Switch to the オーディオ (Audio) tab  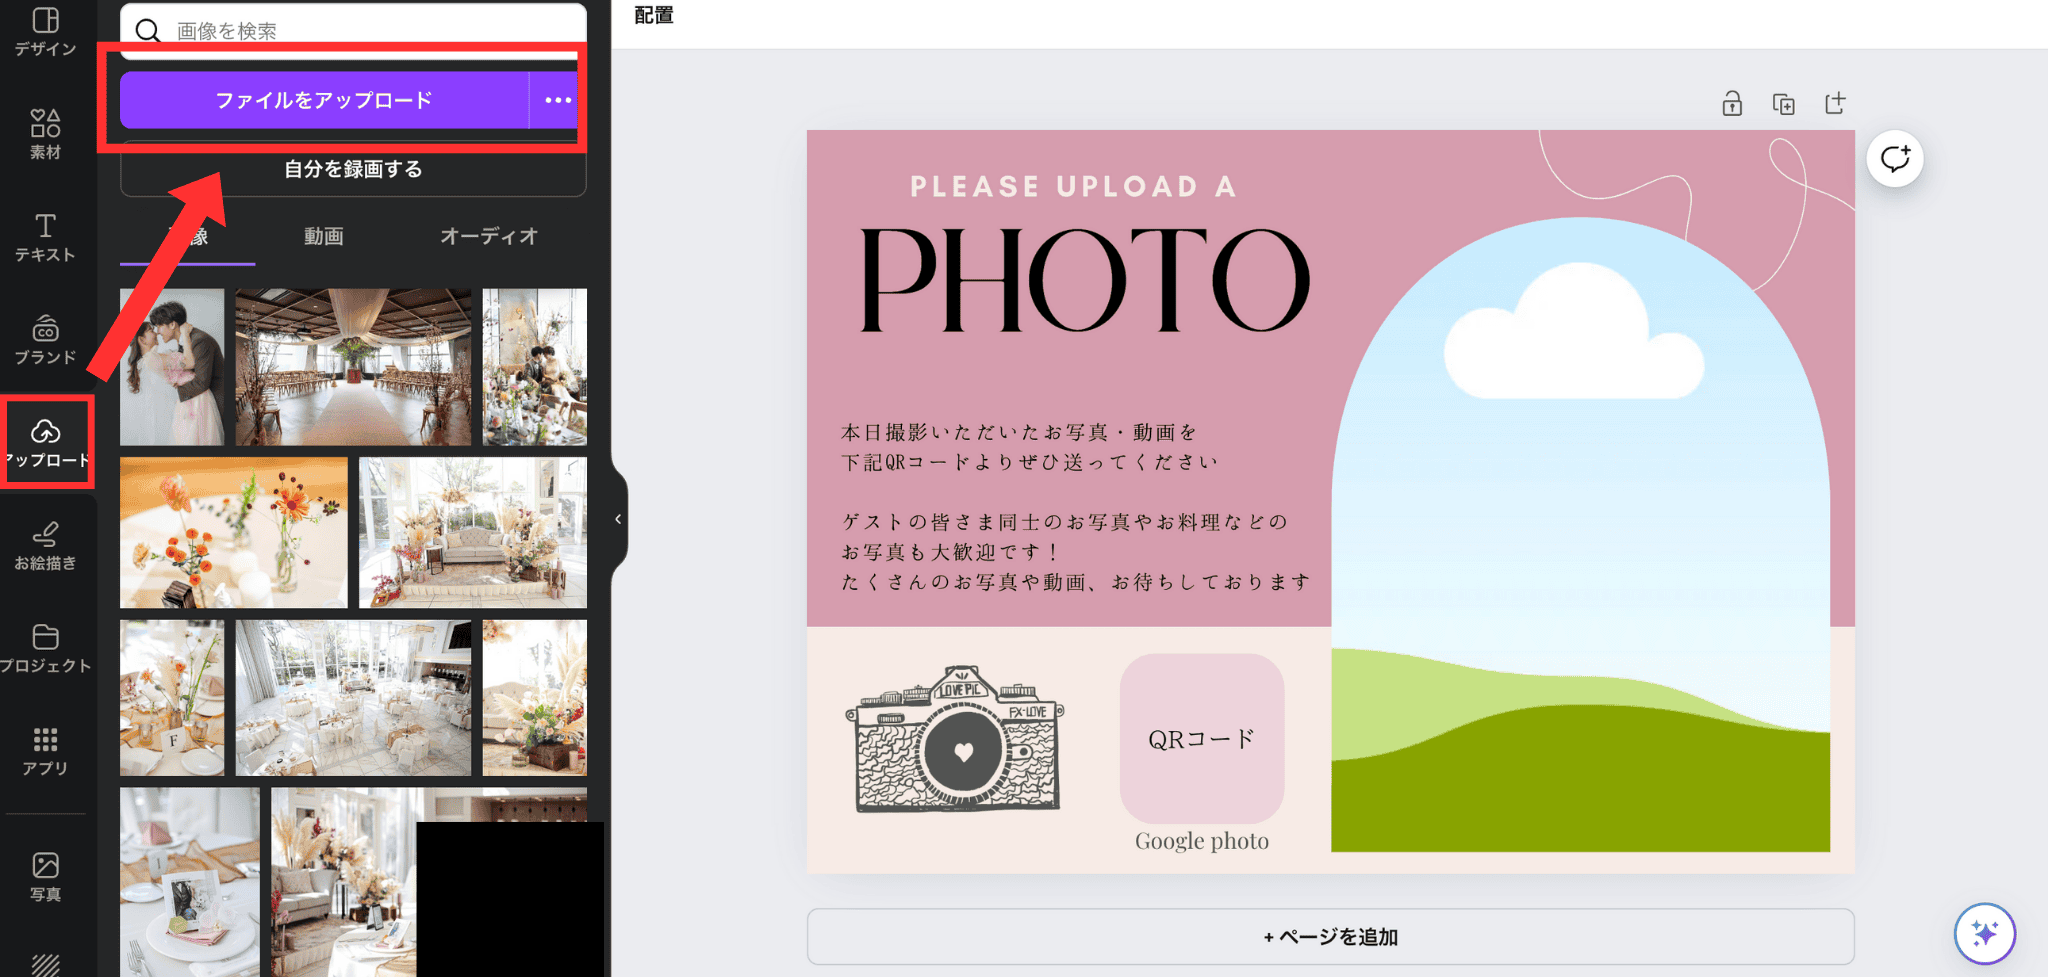(x=489, y=236)
